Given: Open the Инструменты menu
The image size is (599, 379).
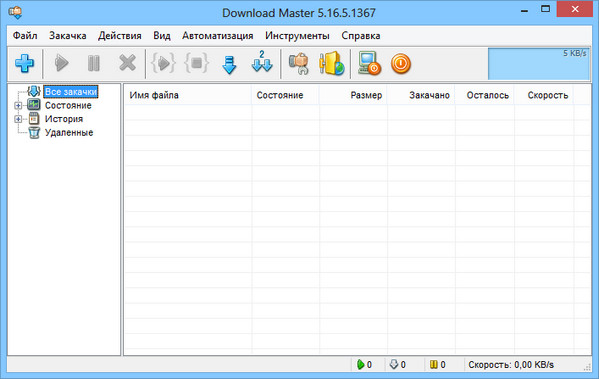Looking at the screenshot, I should tap(297, 36).
